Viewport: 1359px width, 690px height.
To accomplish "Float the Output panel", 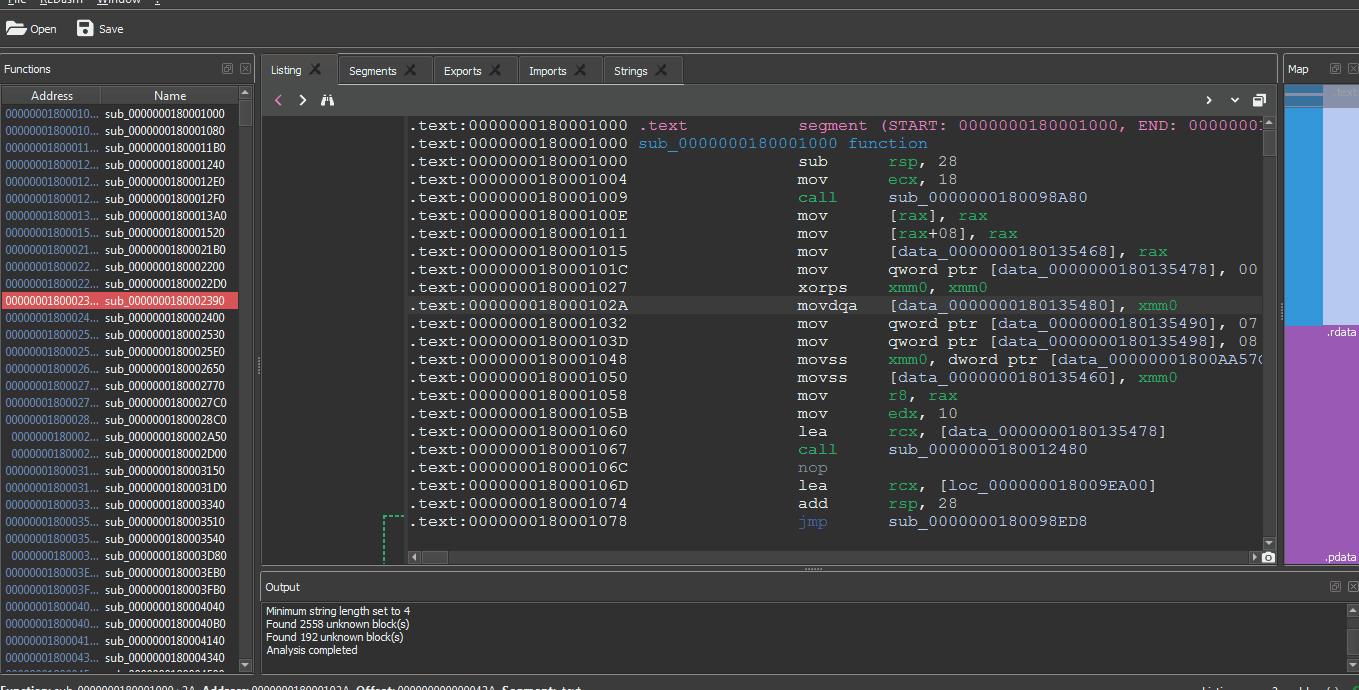I will tap(1335, 586).
